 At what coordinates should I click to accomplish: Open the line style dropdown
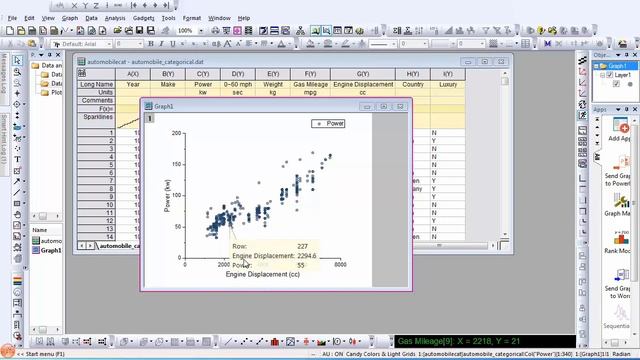coord(393,44)
